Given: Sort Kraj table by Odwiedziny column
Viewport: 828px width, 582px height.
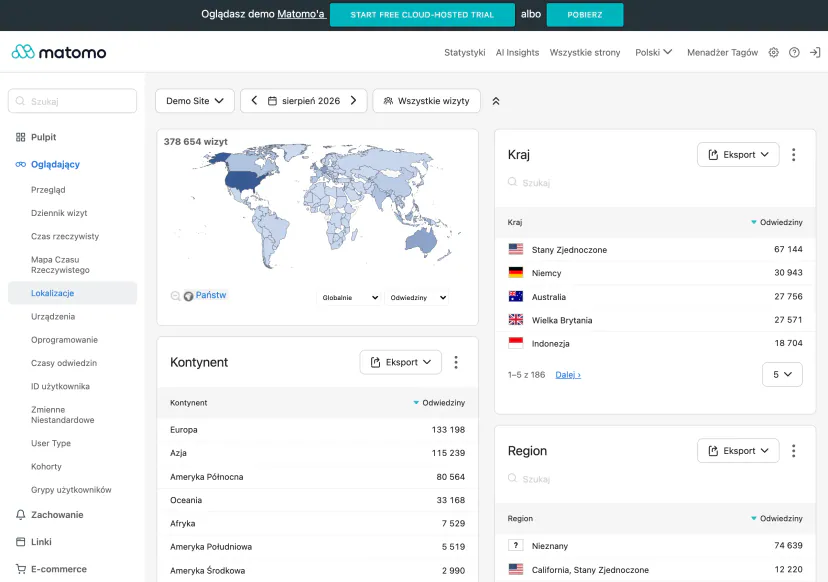Looking at the screenshot, I should (x=776, y=222).
